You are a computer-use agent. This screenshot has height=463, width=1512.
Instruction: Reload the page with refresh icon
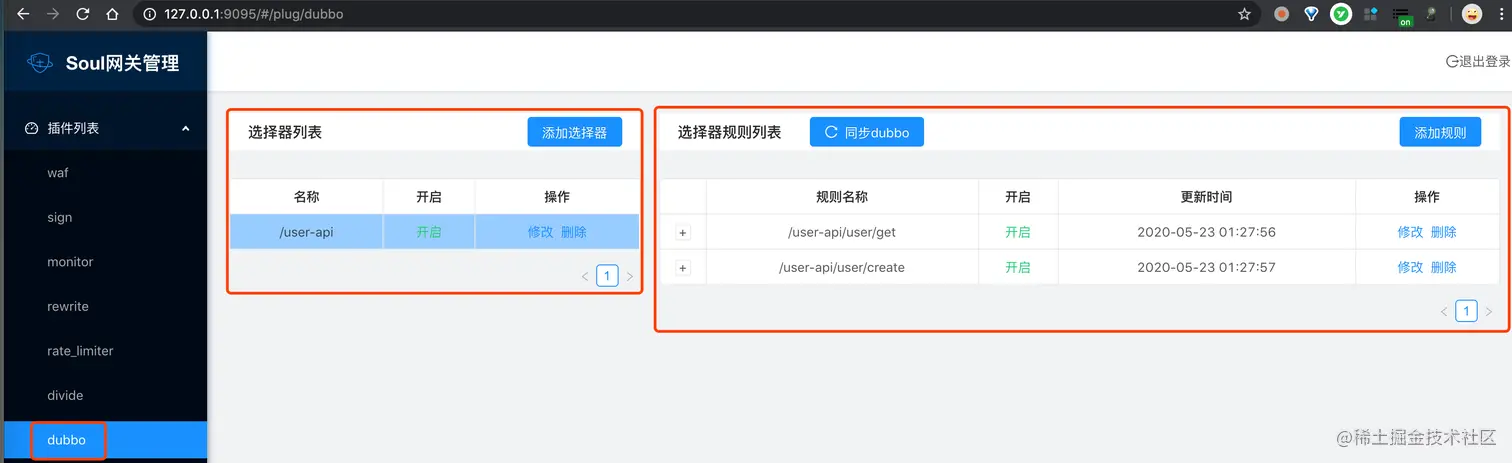point(83,14)
